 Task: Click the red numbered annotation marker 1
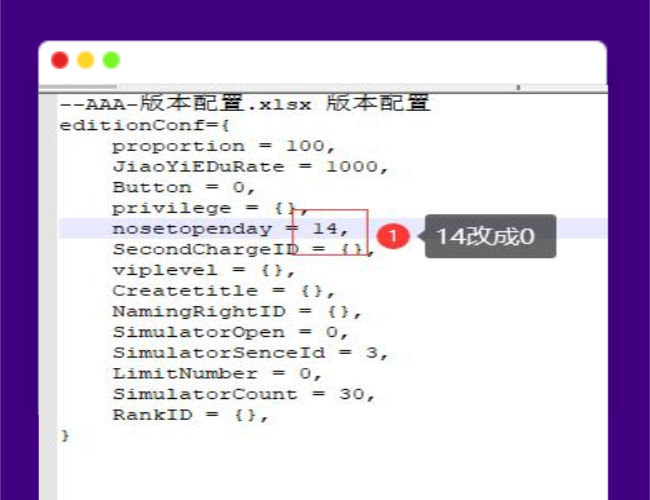coord(394,236)
